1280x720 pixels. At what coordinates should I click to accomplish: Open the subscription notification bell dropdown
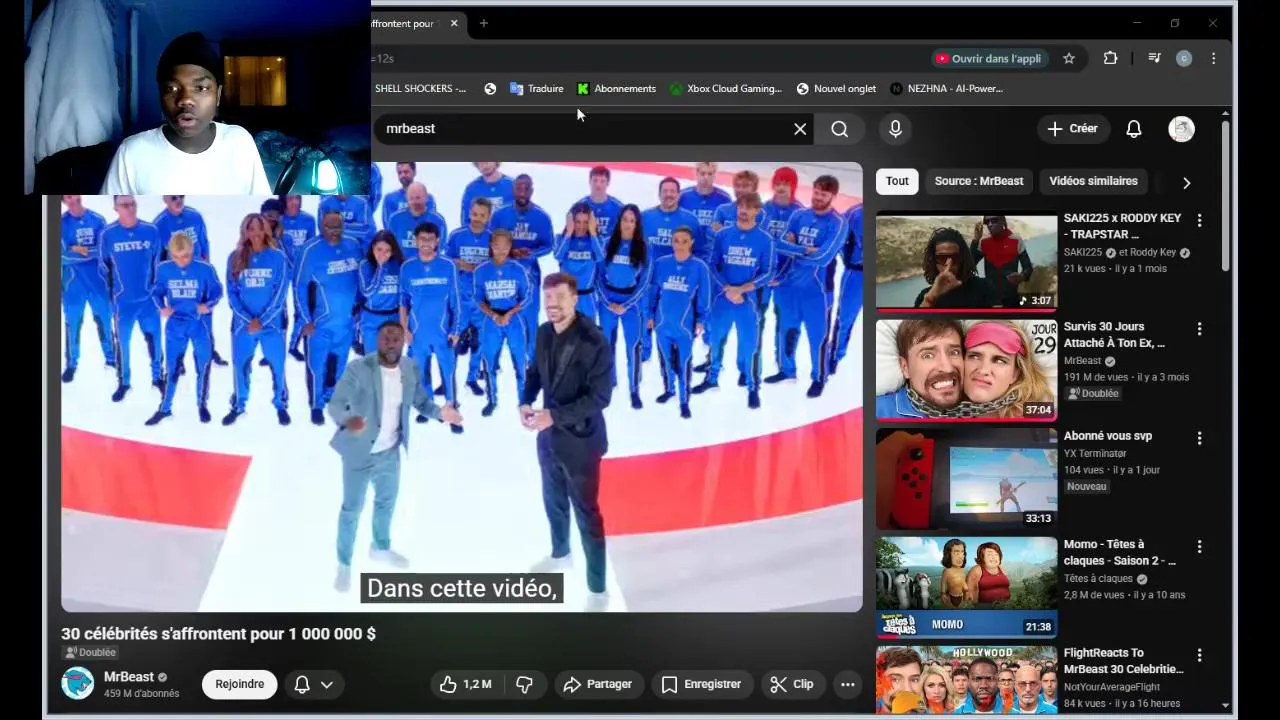click(x=313, y=684)
